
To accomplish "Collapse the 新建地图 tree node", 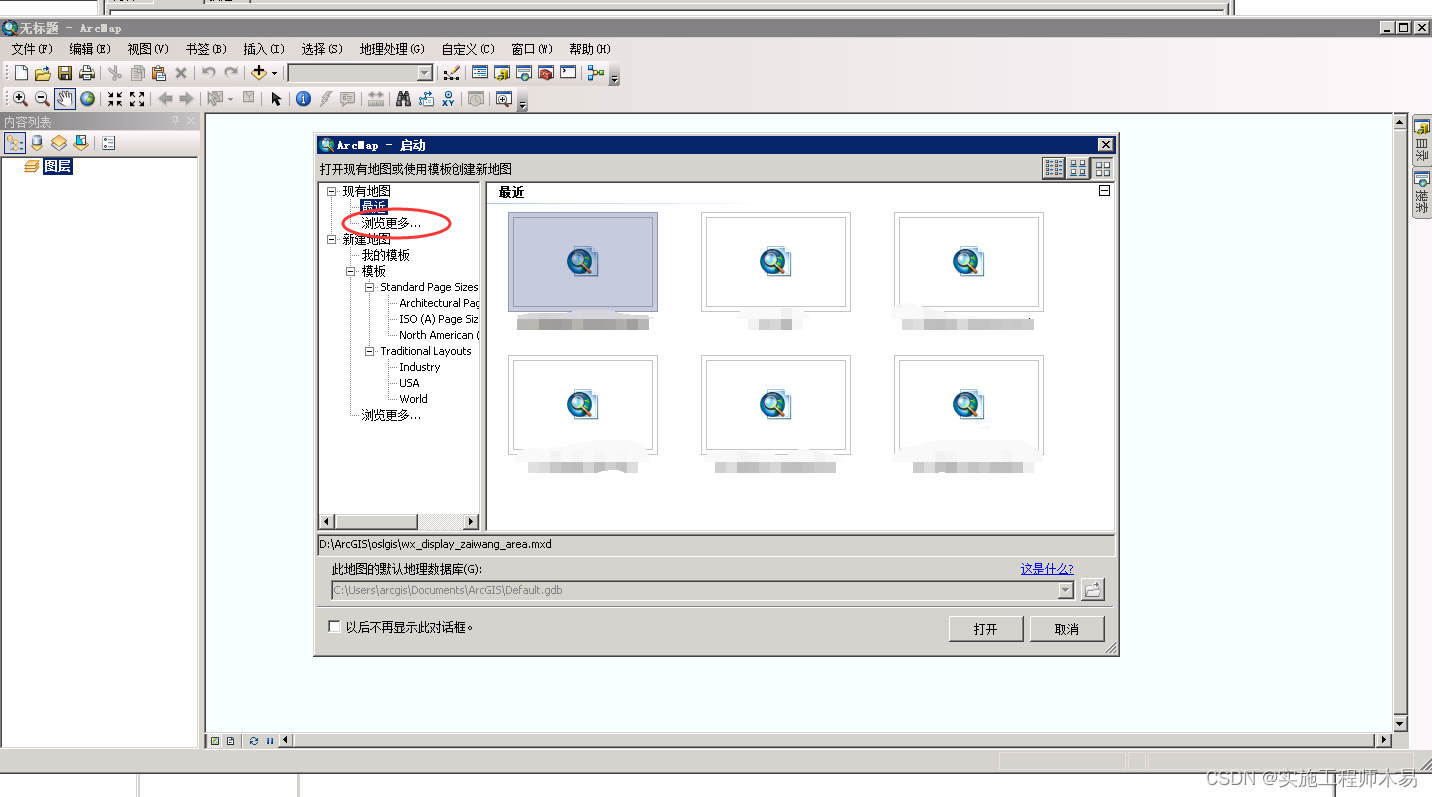I will [333, 239].
